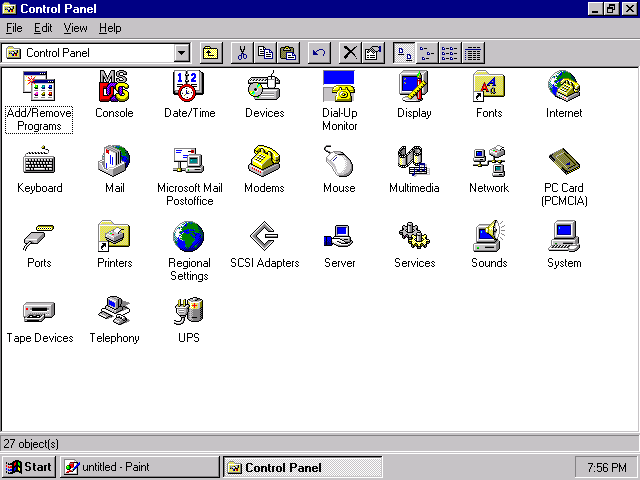Click the 7:56 PM taskbar clock
The height and width of the screenshot is (480, 640).
606,467
